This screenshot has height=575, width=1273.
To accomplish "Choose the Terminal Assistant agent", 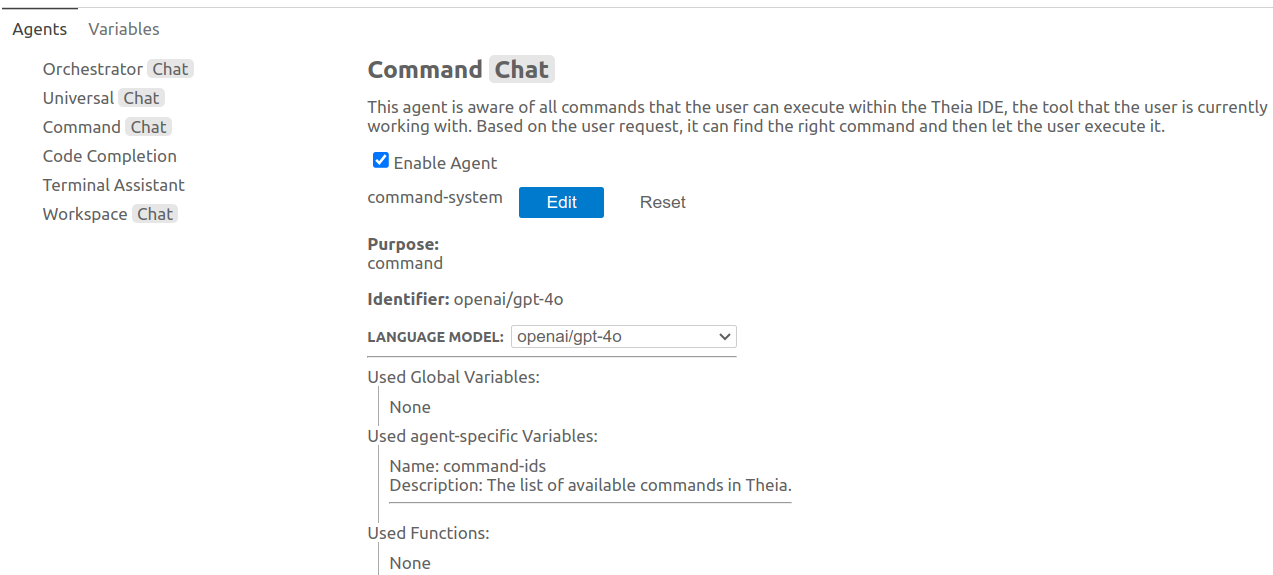I will click(114, 185).
